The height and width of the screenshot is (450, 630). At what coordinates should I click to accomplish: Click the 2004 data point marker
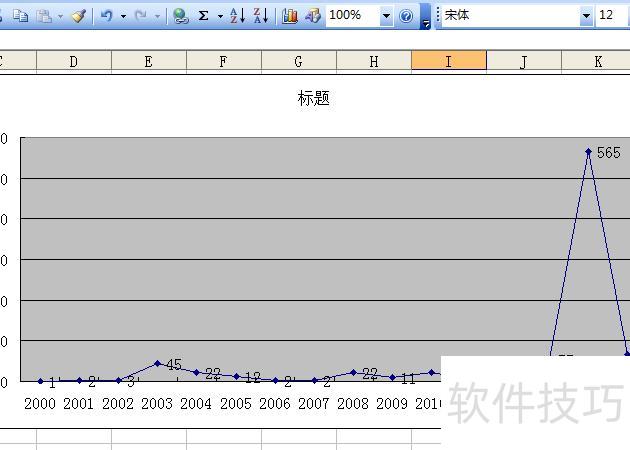tap(197, 372)
